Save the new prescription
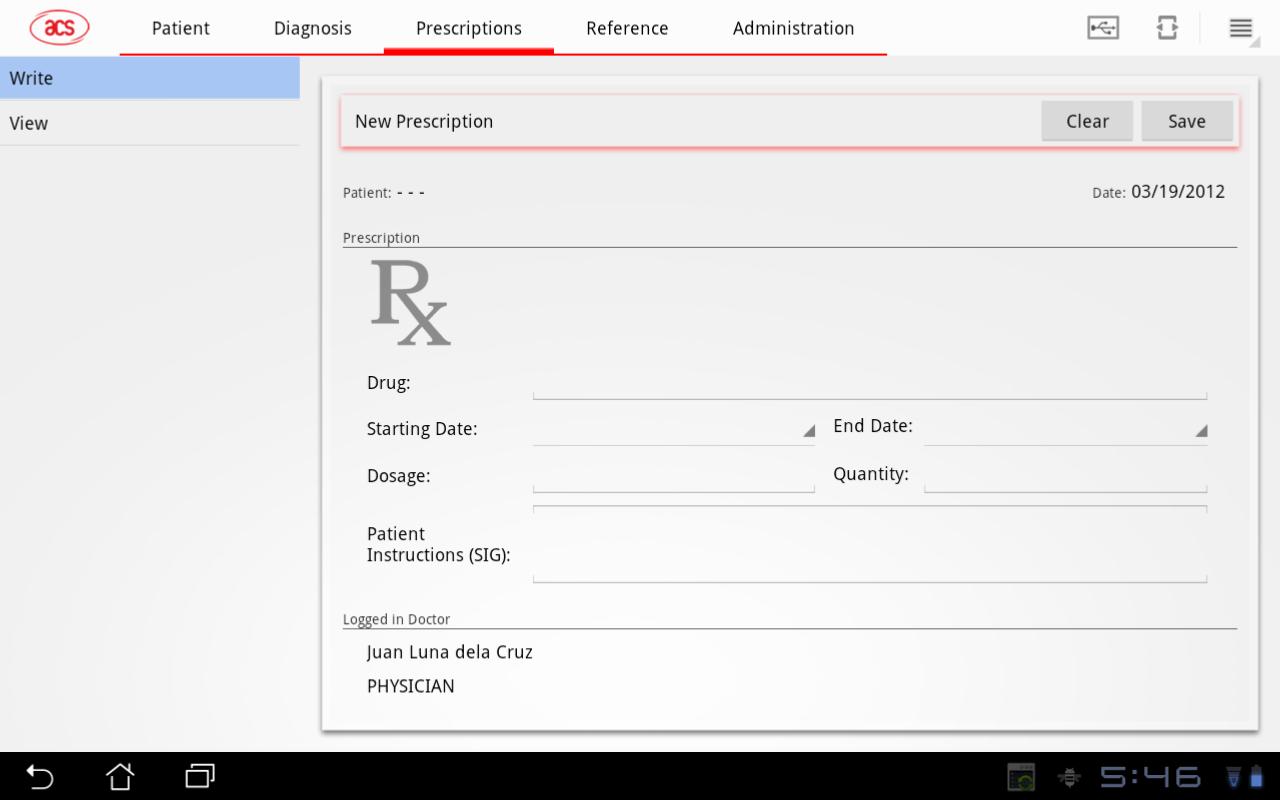1280x800 pixels. coord(1187,121)
